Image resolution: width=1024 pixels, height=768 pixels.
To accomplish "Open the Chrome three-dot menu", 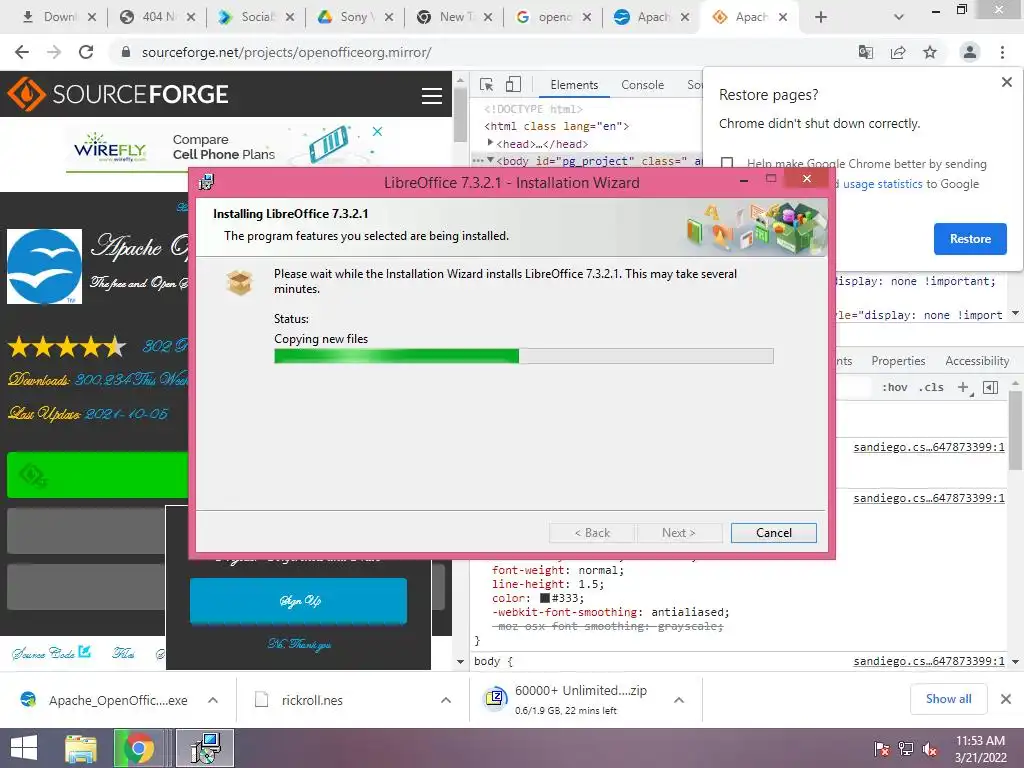I will tap(1002, 52).
